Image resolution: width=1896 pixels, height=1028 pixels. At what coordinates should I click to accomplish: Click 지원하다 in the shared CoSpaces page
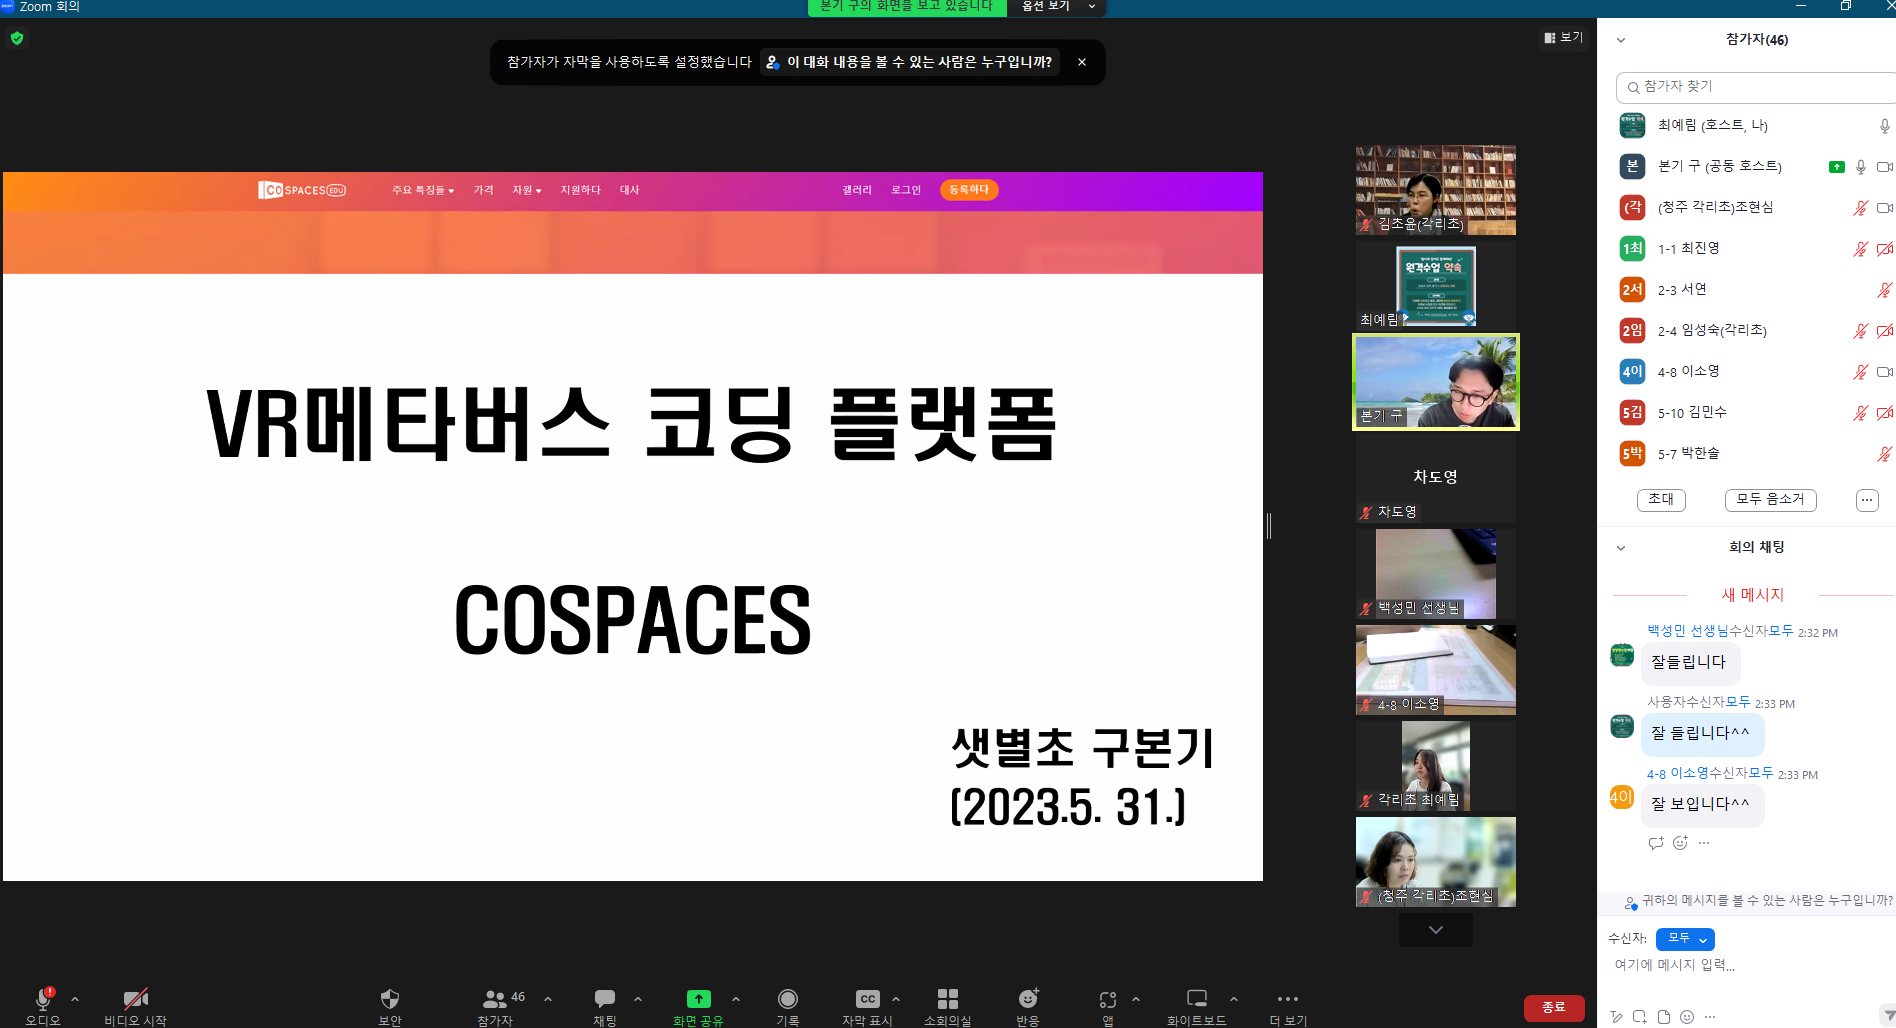[x=580, y=190]
